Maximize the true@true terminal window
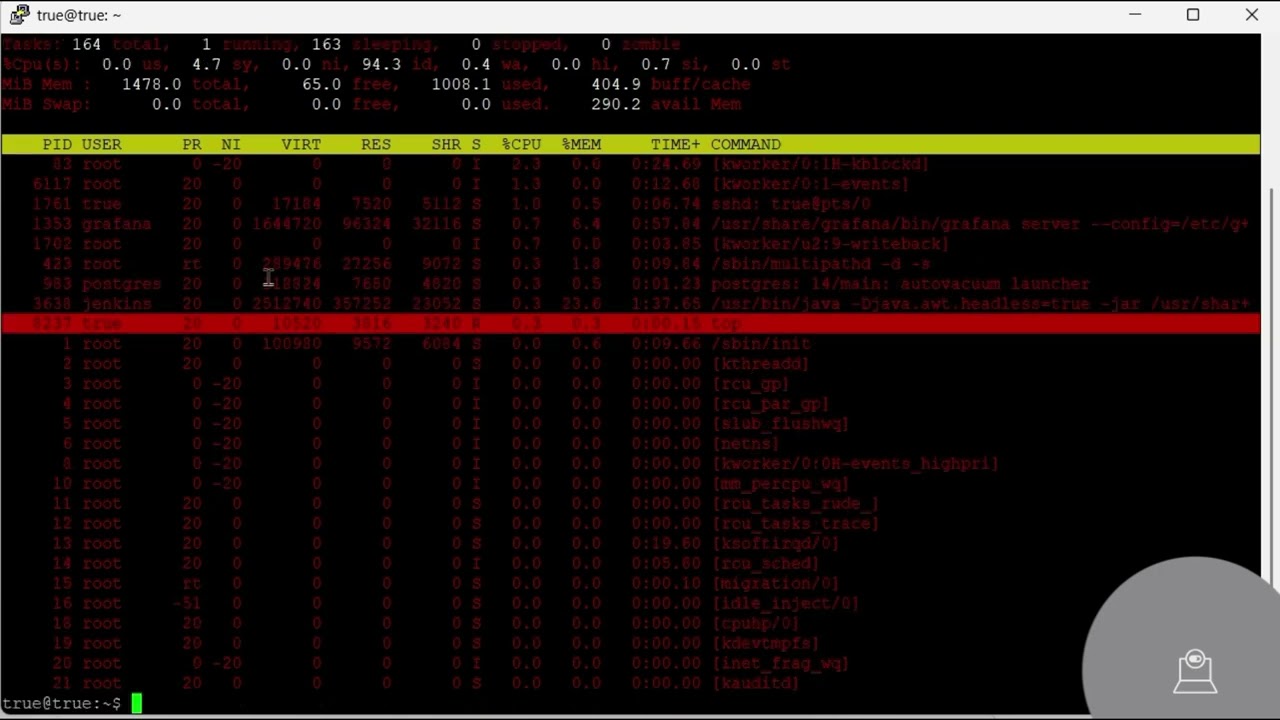The height and width of the screenshot is (720, 1280). 1193,15
